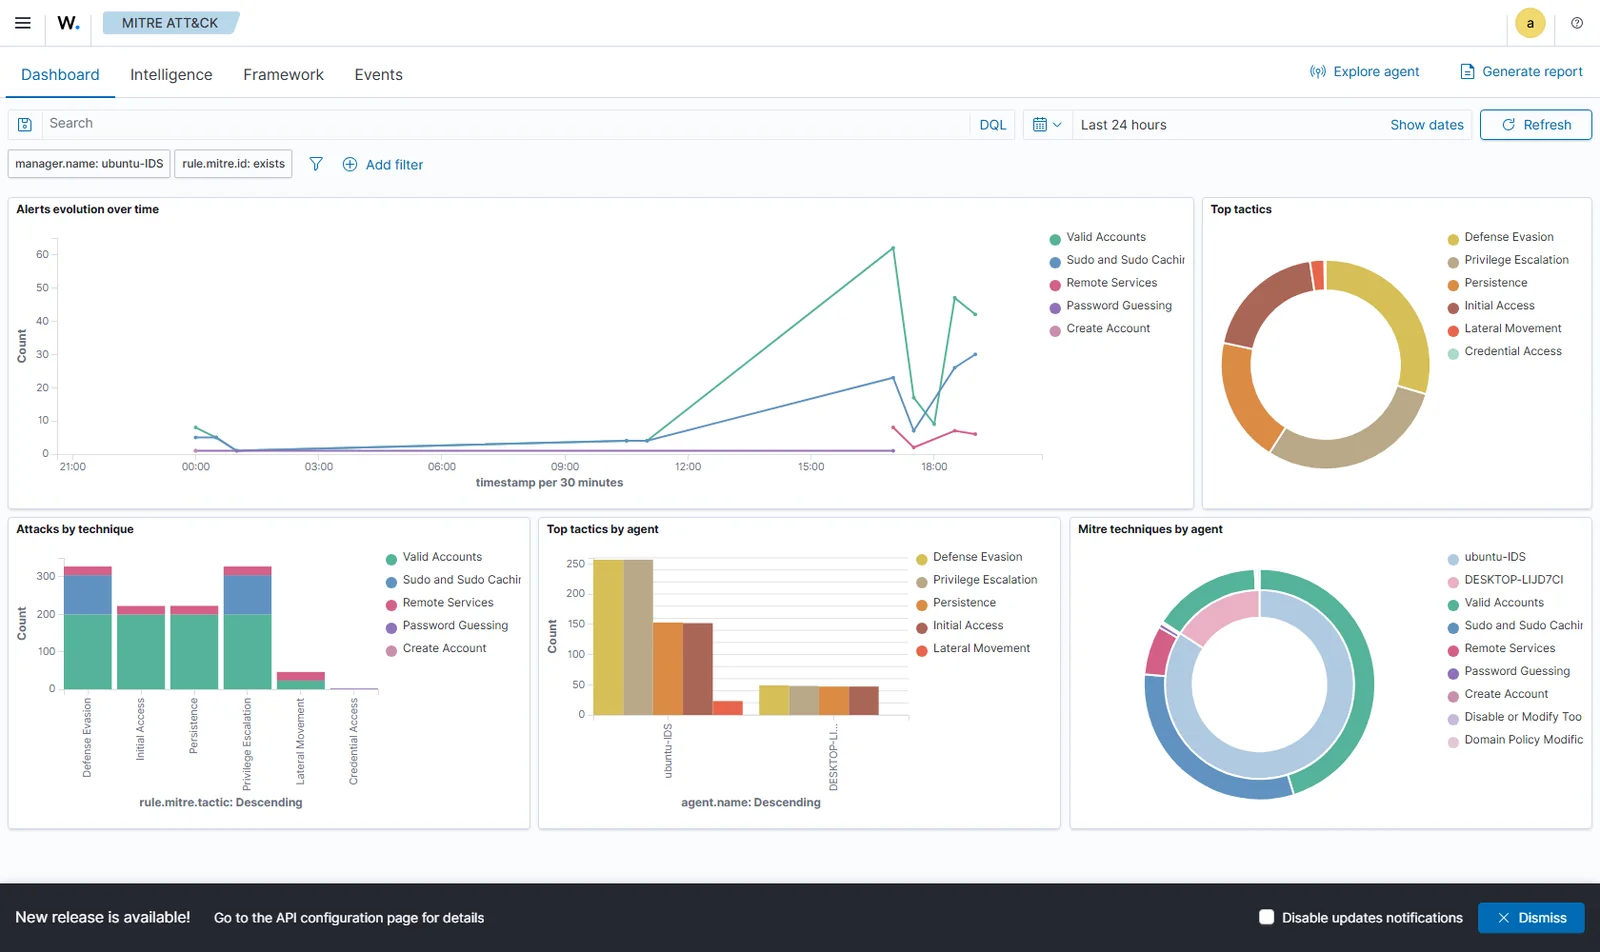Toggle Defense Evasion in Top tactics legend

click(1500, 238)
